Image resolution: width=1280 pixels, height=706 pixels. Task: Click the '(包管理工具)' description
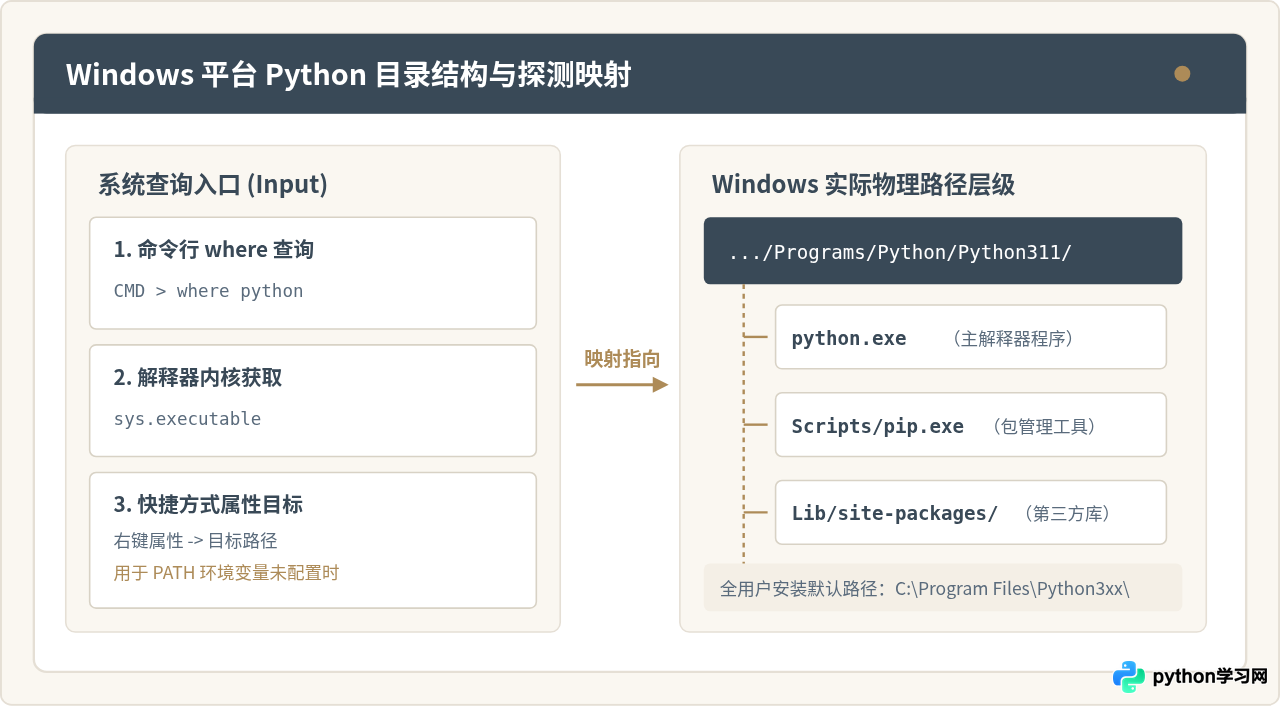click(1045, 427)
